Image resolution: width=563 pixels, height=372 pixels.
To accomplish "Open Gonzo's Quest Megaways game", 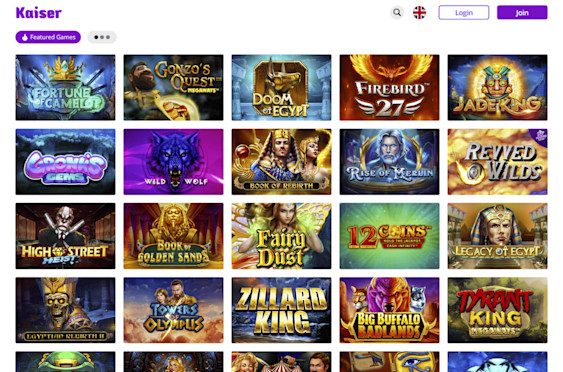I will pos(173,87).
